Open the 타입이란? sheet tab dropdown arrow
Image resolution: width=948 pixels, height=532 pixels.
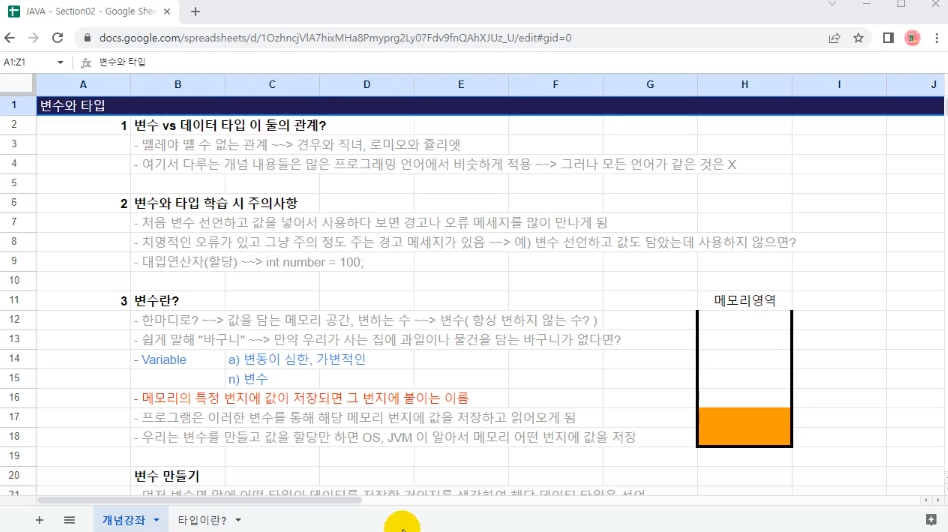[238, 520]
